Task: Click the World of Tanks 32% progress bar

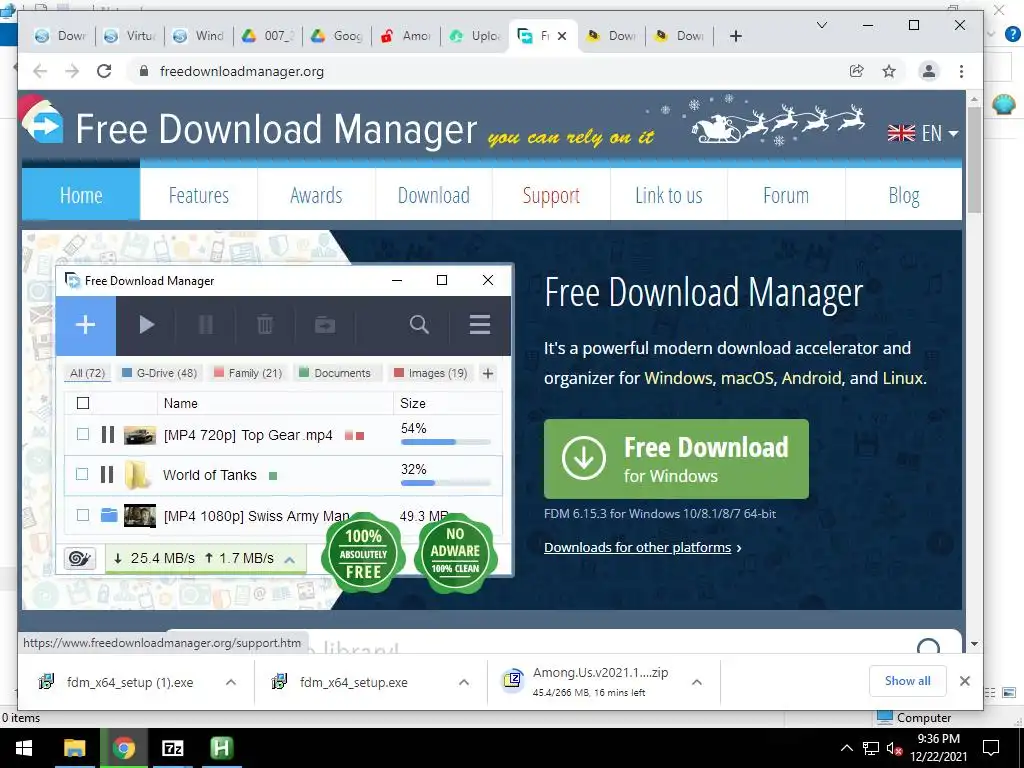Action: point(445,483)
